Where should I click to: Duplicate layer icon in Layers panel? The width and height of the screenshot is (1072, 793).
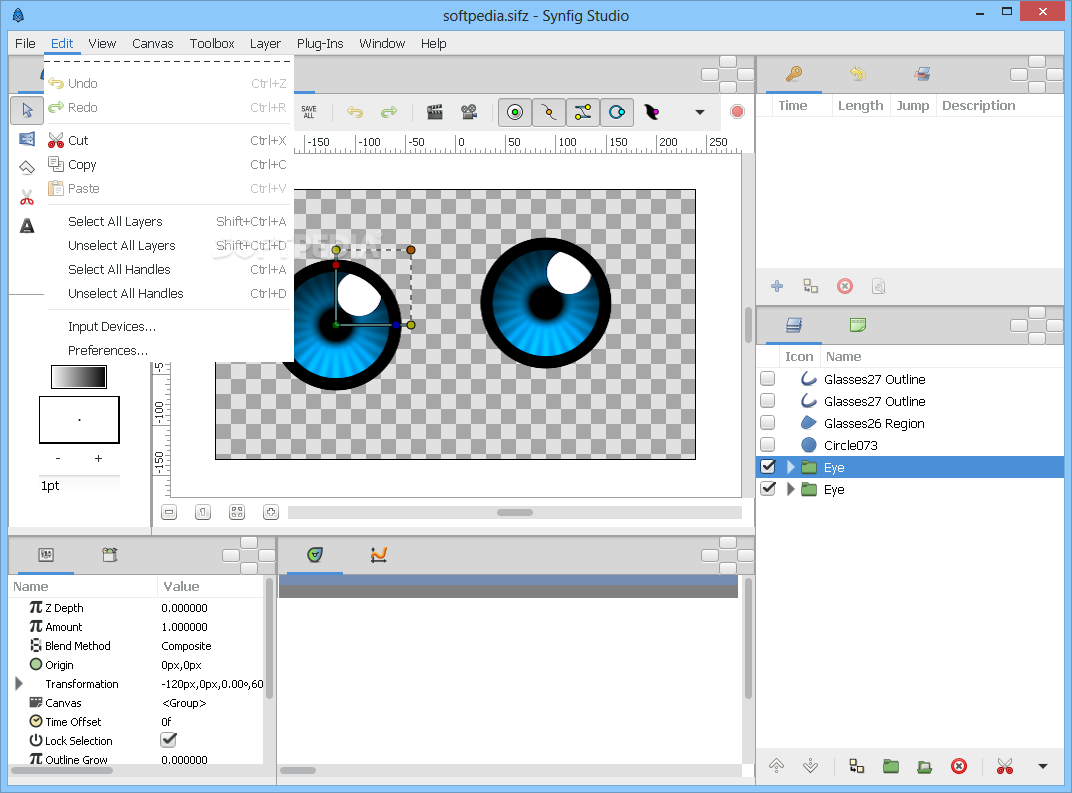tap(857, 766)
